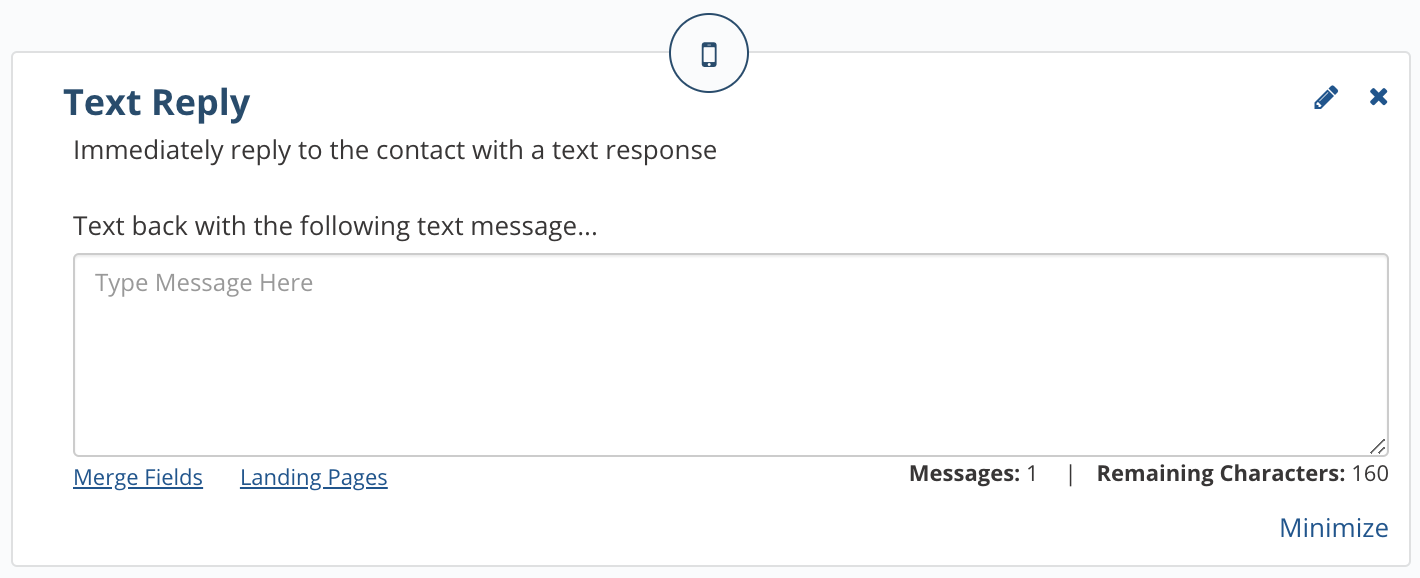The width and height of the screenshot is (1420, 578).
Task: Click the 'Type Message Here' placeholder text
Action: [x=204, y=284]
